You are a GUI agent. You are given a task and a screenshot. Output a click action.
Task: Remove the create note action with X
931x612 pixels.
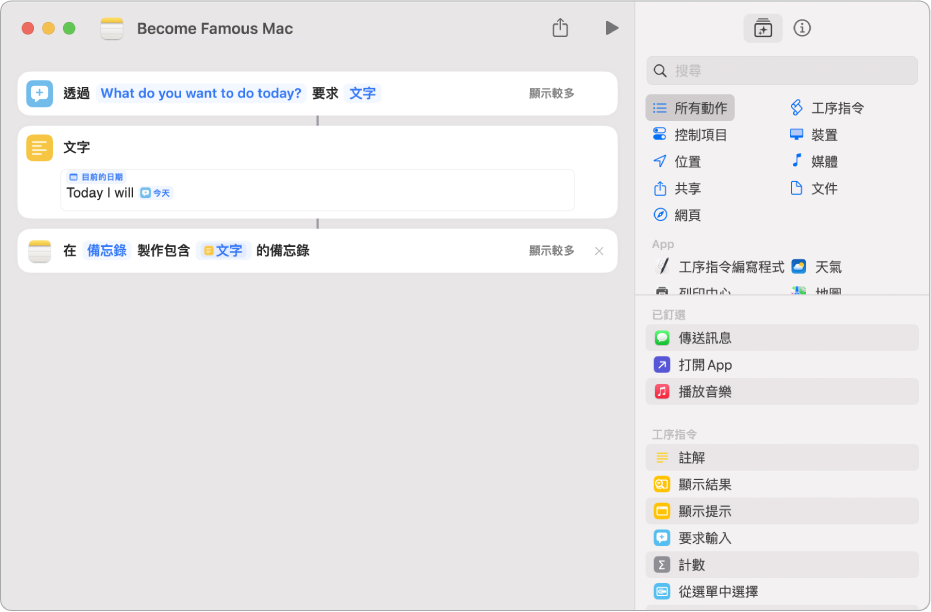(x=599, y=251)
